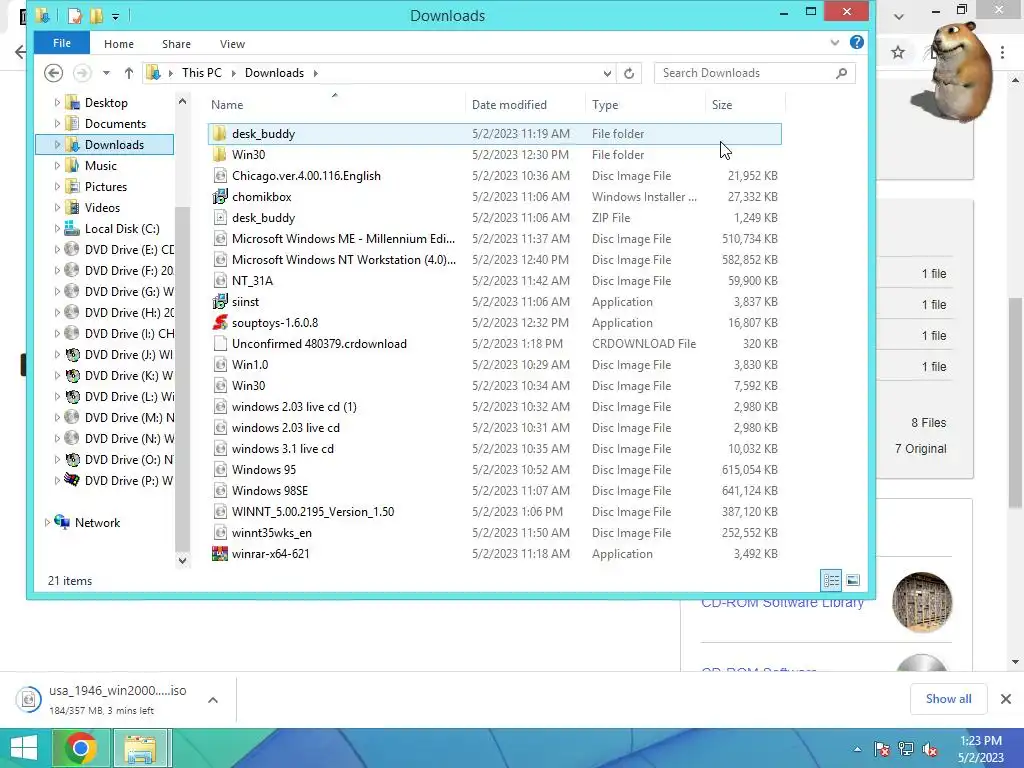Select the siinst application icon

click(220, 302)
